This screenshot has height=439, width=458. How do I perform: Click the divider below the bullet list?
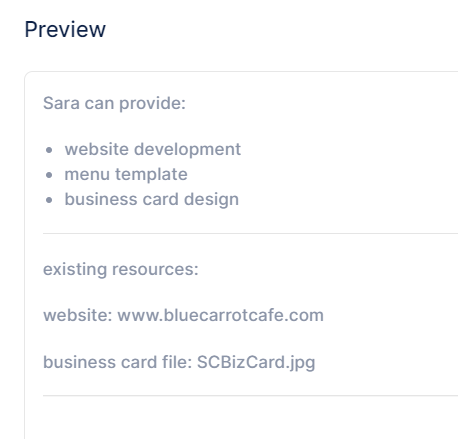tap(250, 234)
